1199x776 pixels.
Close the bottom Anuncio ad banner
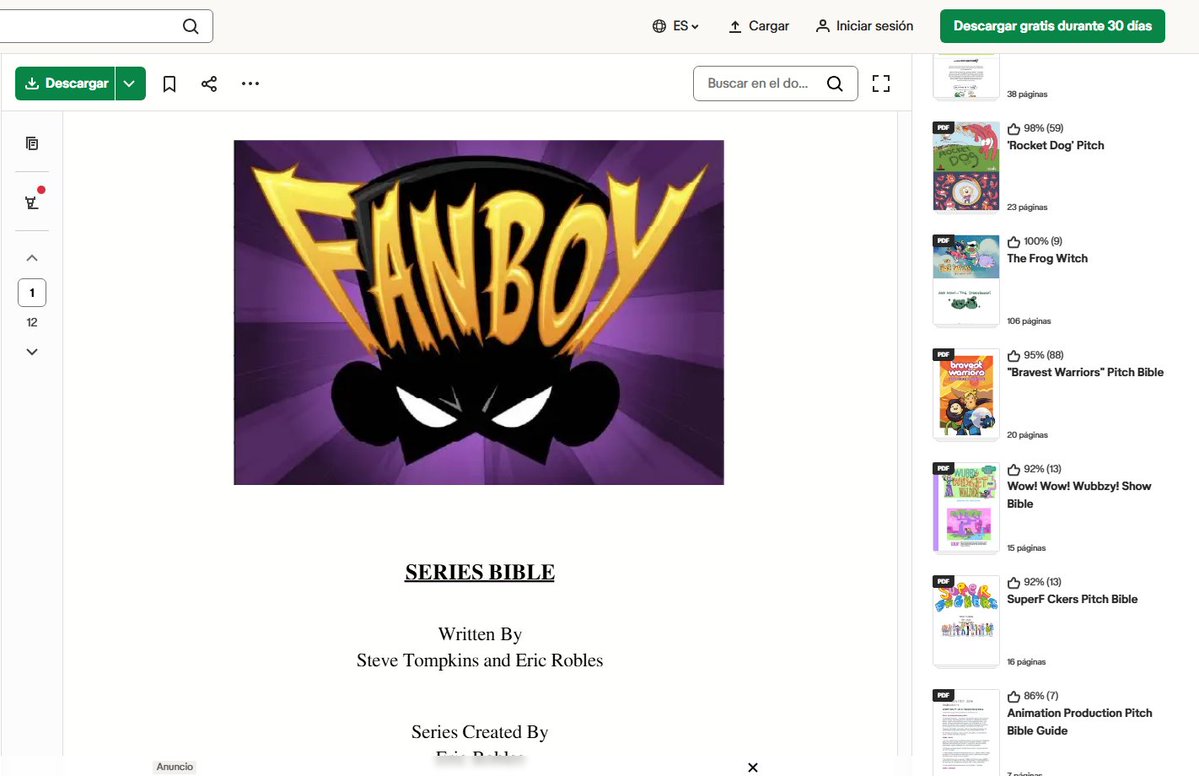point(752,768)
